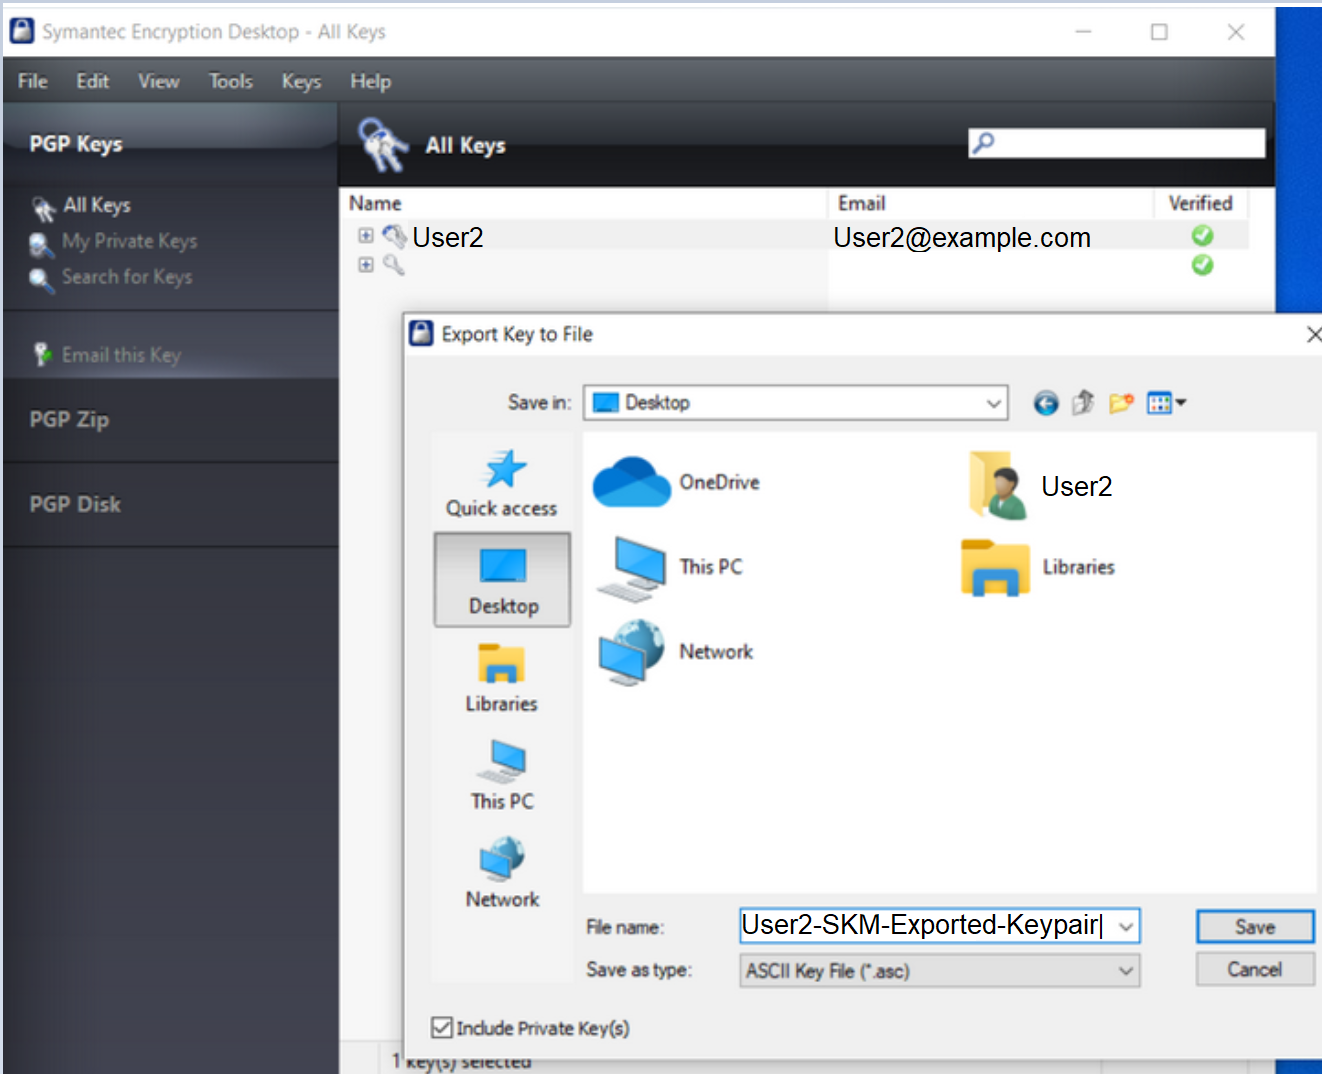Open the File name history dropdown arrow

tap(1126, 926)
